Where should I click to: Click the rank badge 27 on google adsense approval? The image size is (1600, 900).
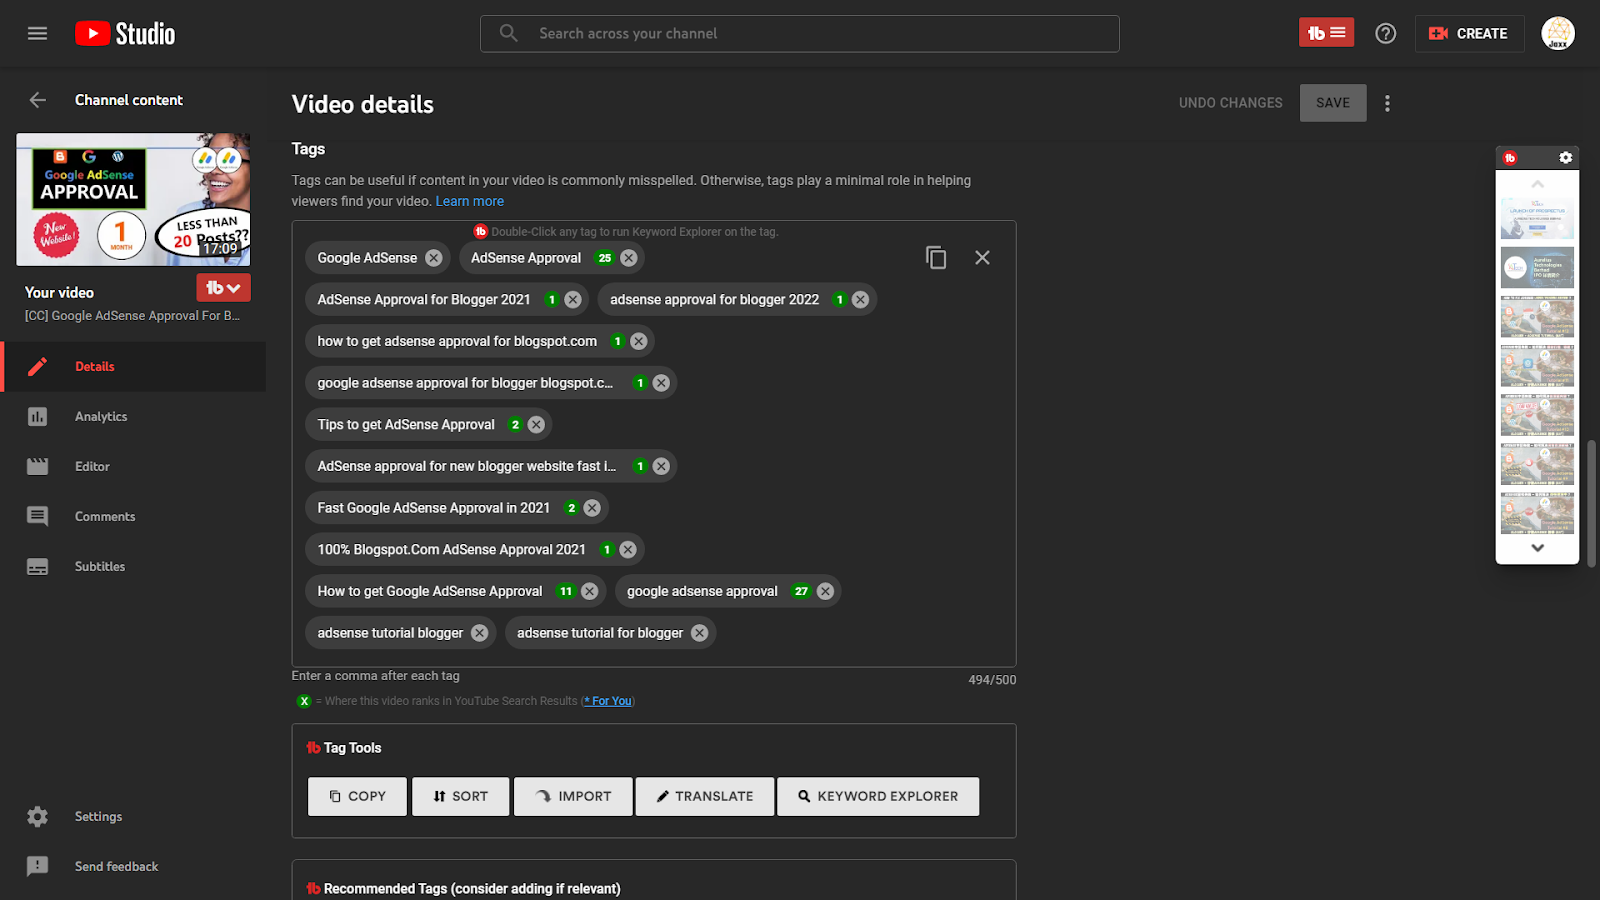tap(801, 591)
